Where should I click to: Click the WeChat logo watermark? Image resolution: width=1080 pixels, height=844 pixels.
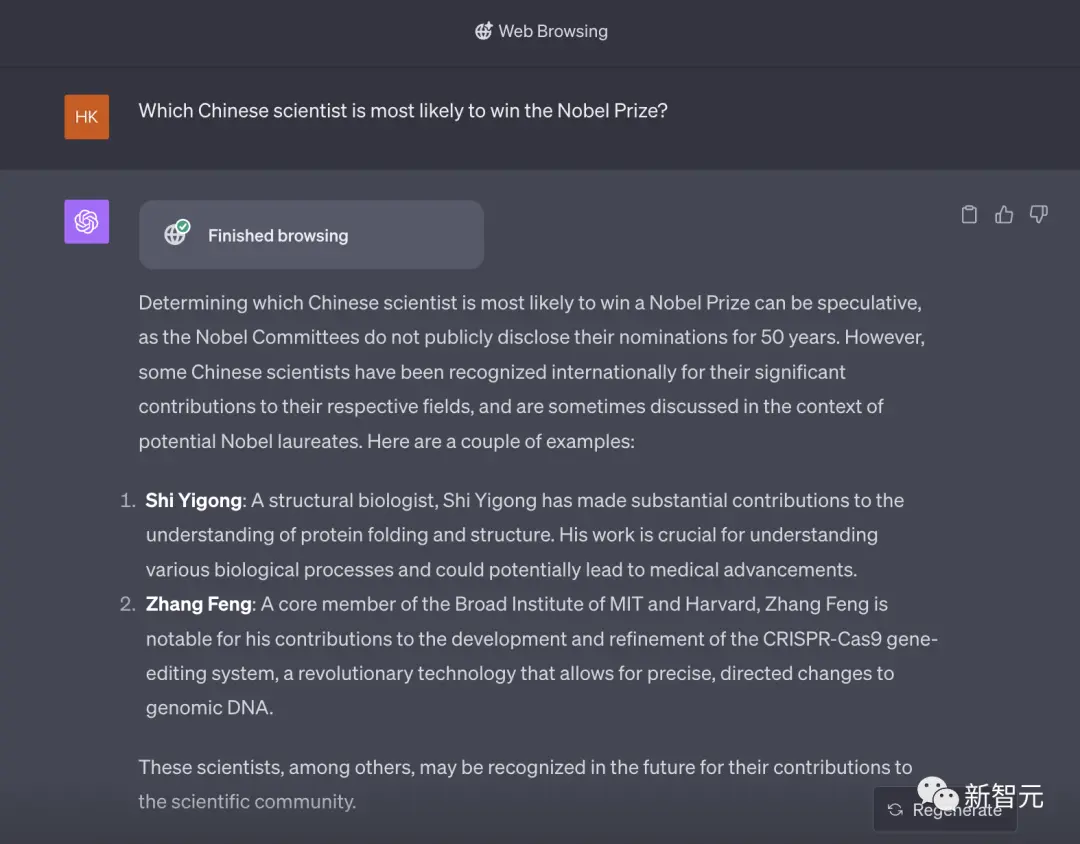click(x=937, y=795)
